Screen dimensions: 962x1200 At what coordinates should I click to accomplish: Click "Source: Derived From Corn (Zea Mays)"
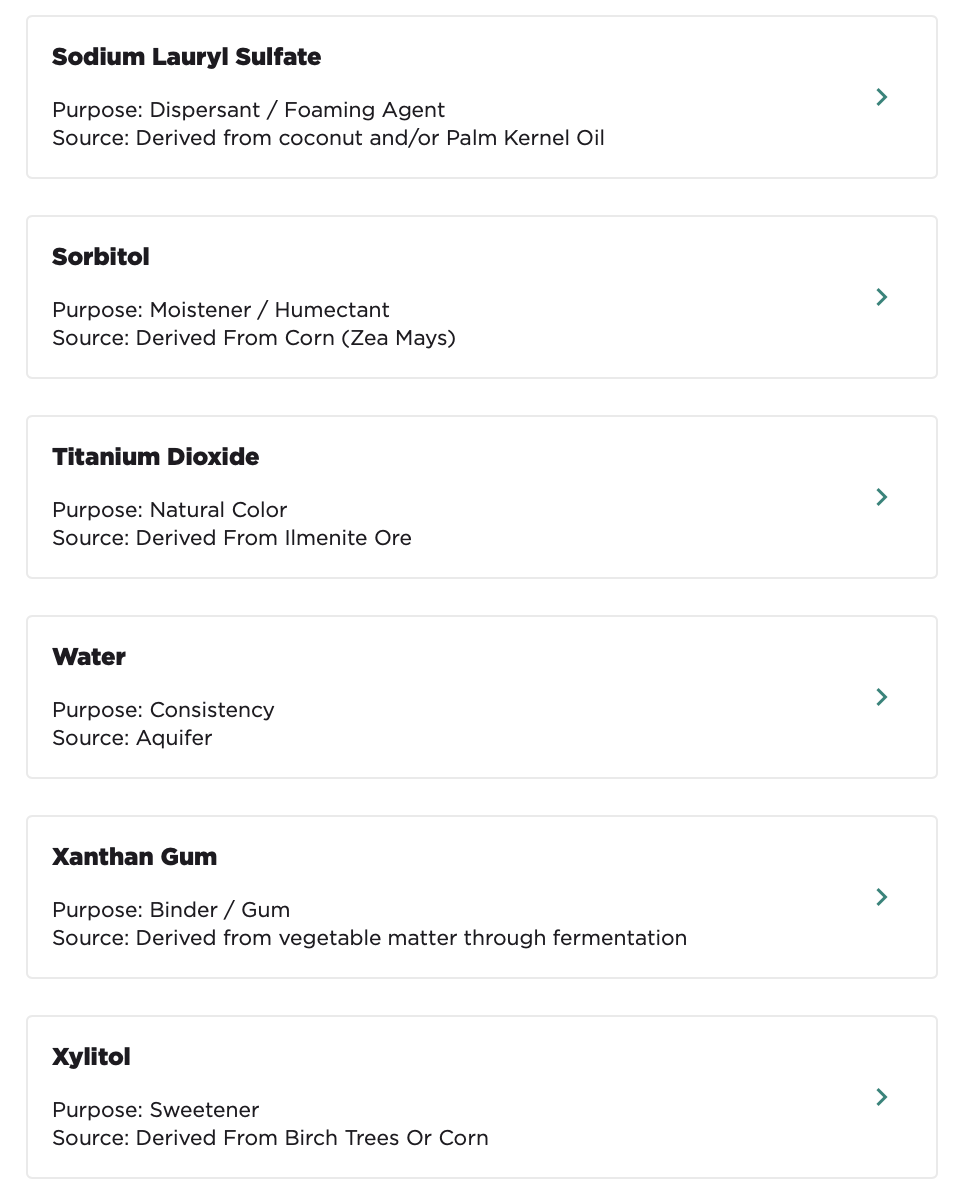click(x=254, y=338)
